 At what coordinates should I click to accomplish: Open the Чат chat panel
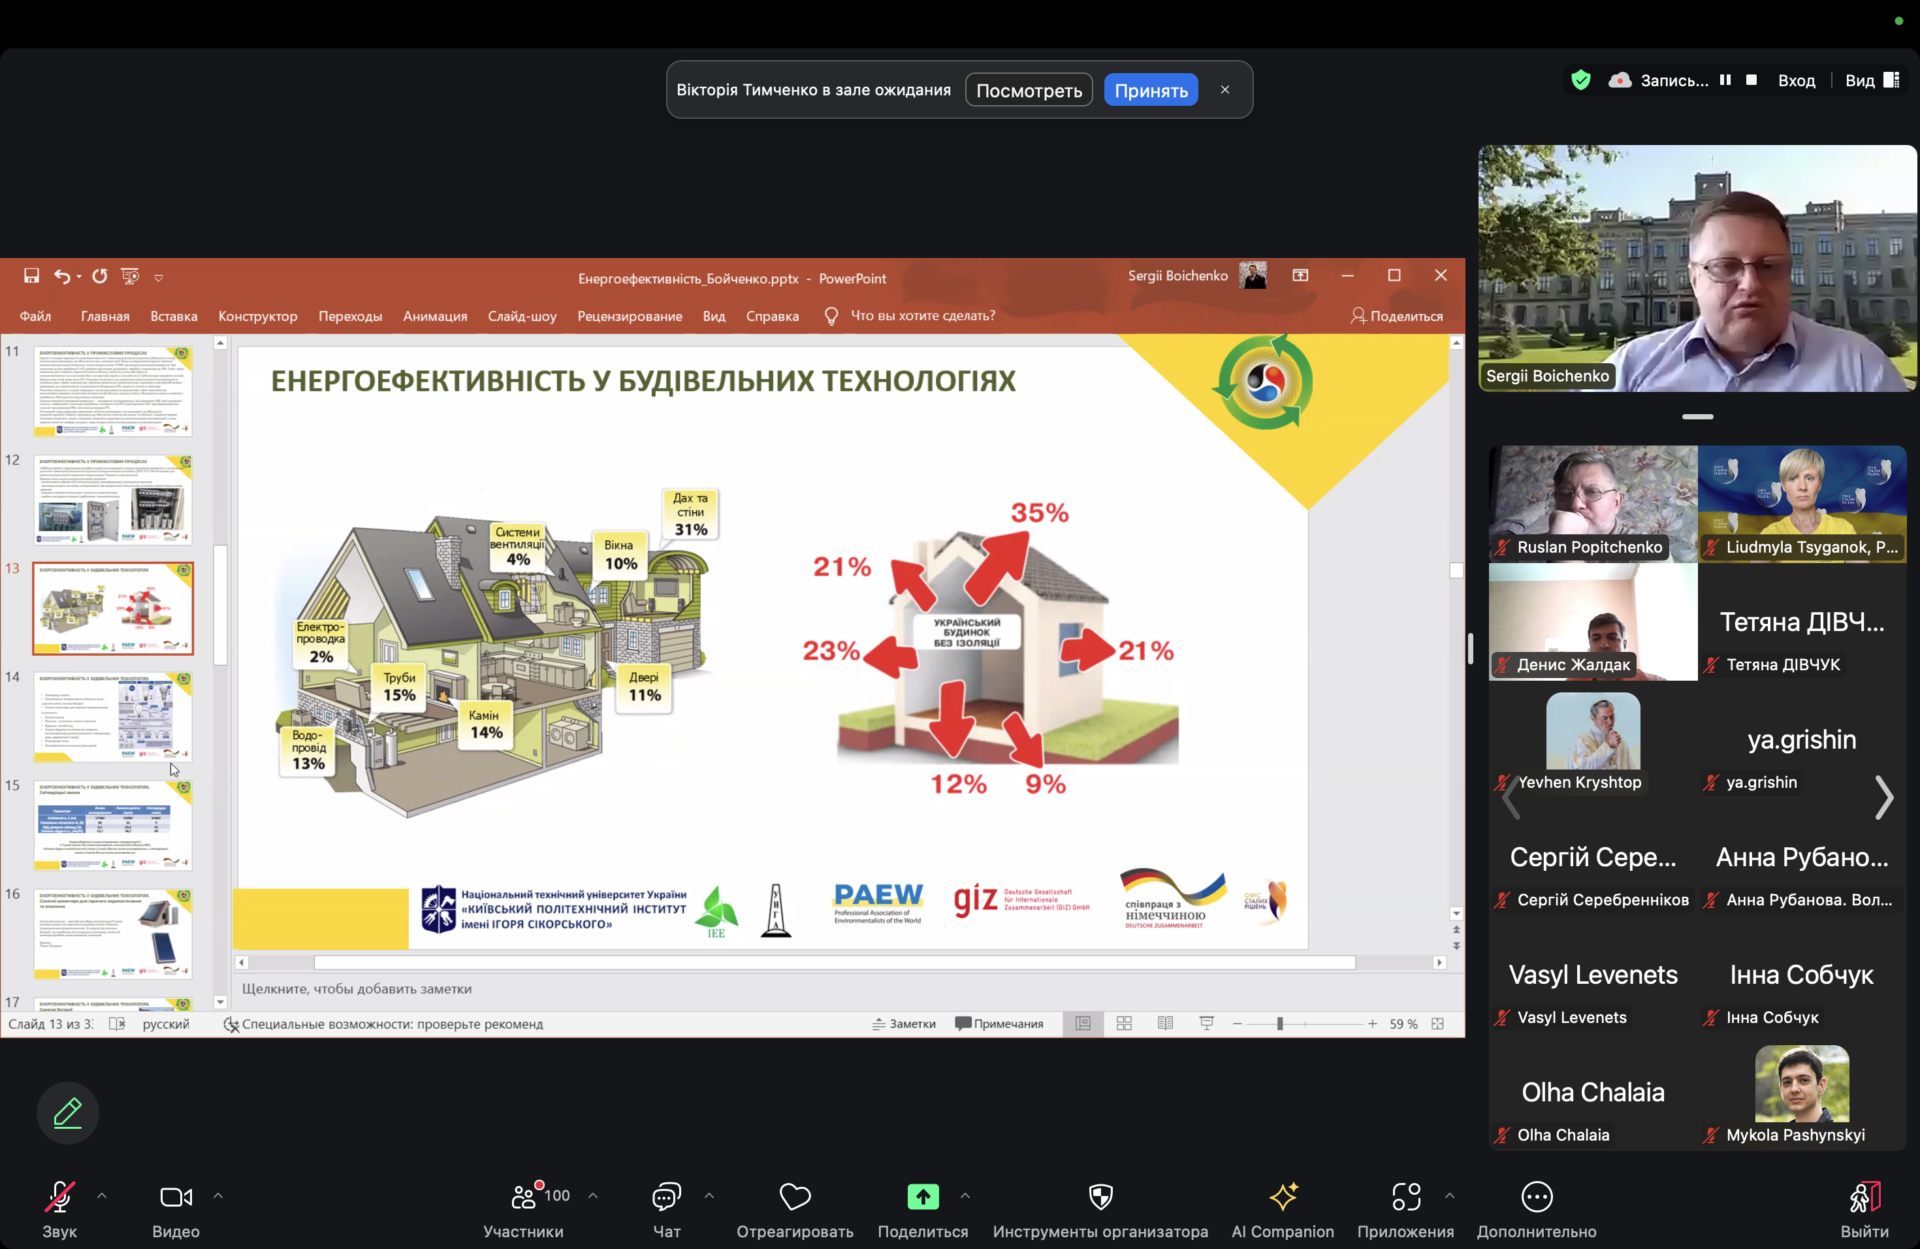tap(666, 1198)
